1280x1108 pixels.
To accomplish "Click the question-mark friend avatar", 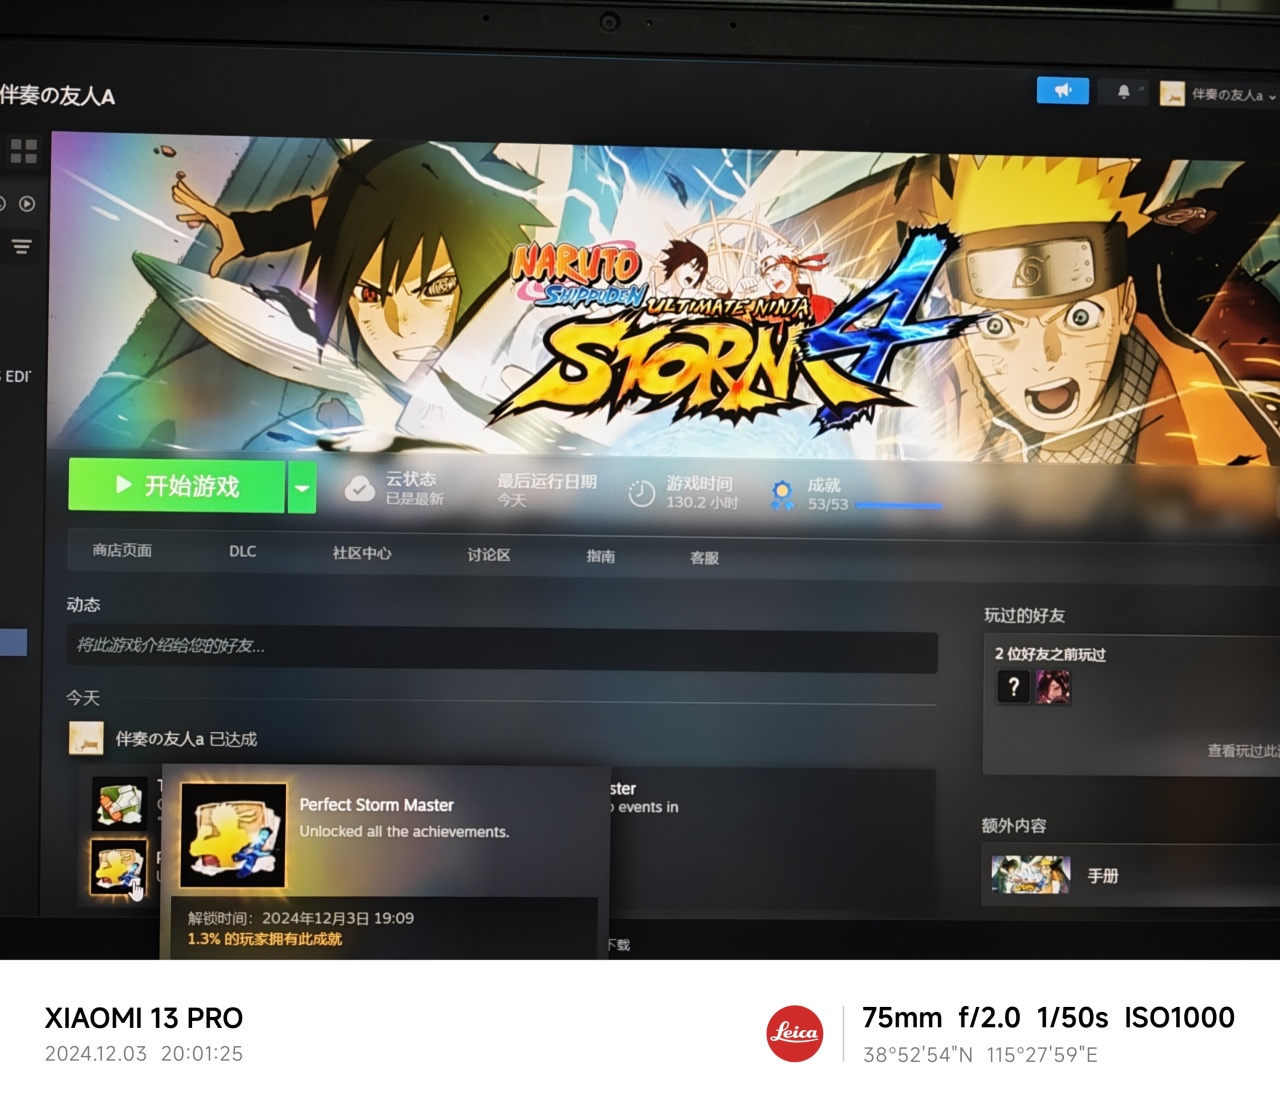I will click(1013, 687).
